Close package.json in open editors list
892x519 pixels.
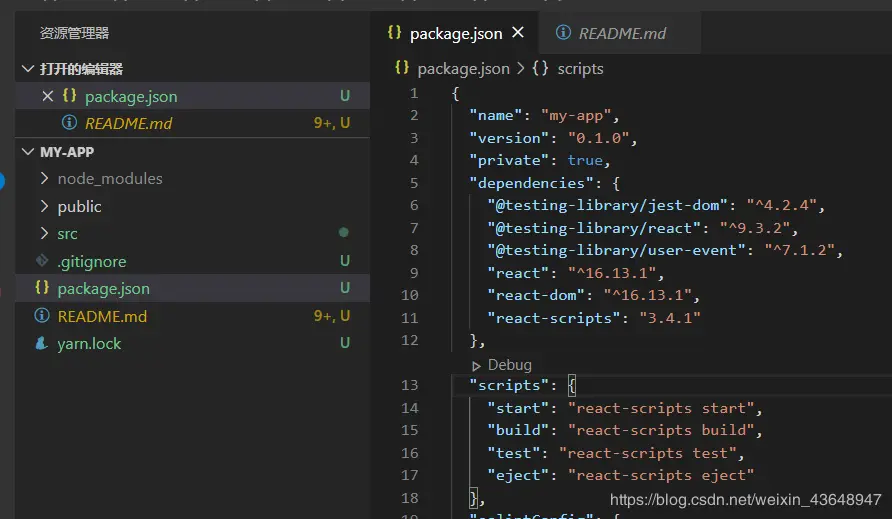point(48,96)
